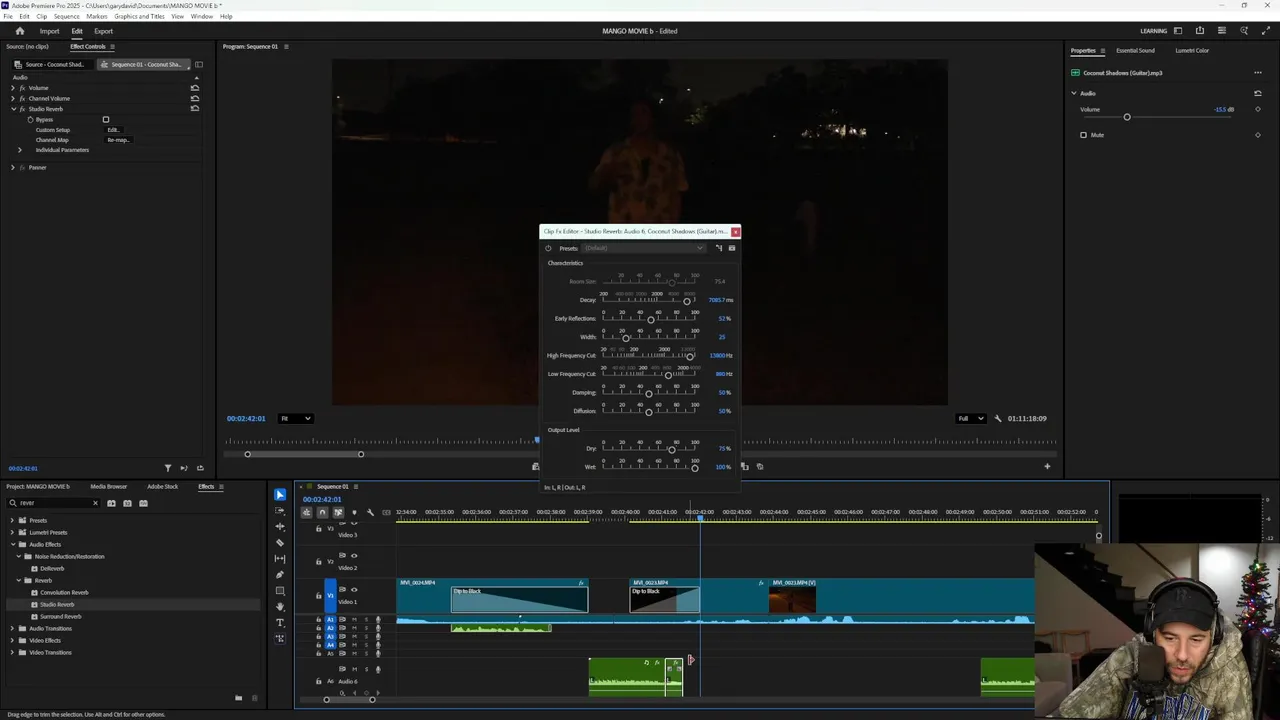Toggle insert sequences as nests icon
This screenshot has width=1280, height=720.
306,512
